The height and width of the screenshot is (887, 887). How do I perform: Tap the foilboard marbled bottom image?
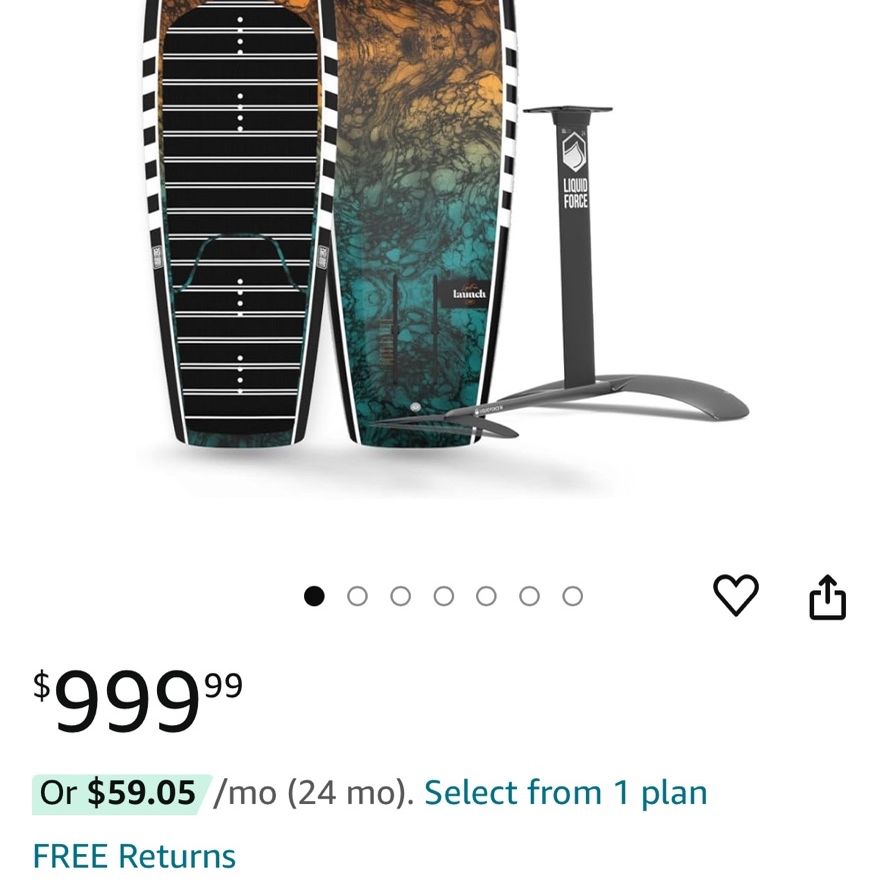click(424, 222)
